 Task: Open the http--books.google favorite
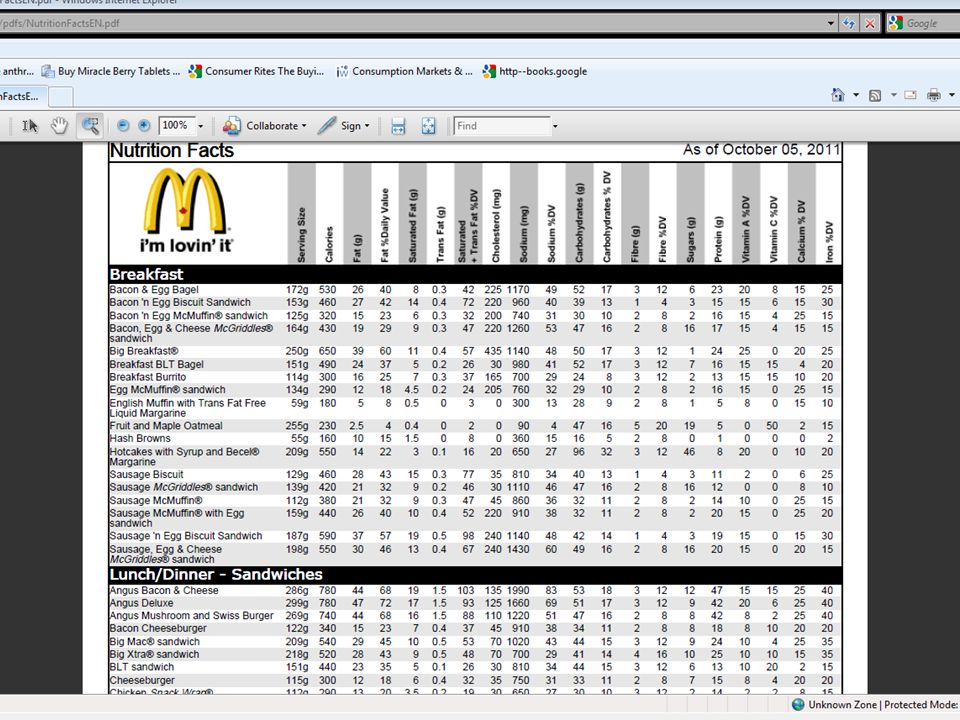click(x=534, y=71)
